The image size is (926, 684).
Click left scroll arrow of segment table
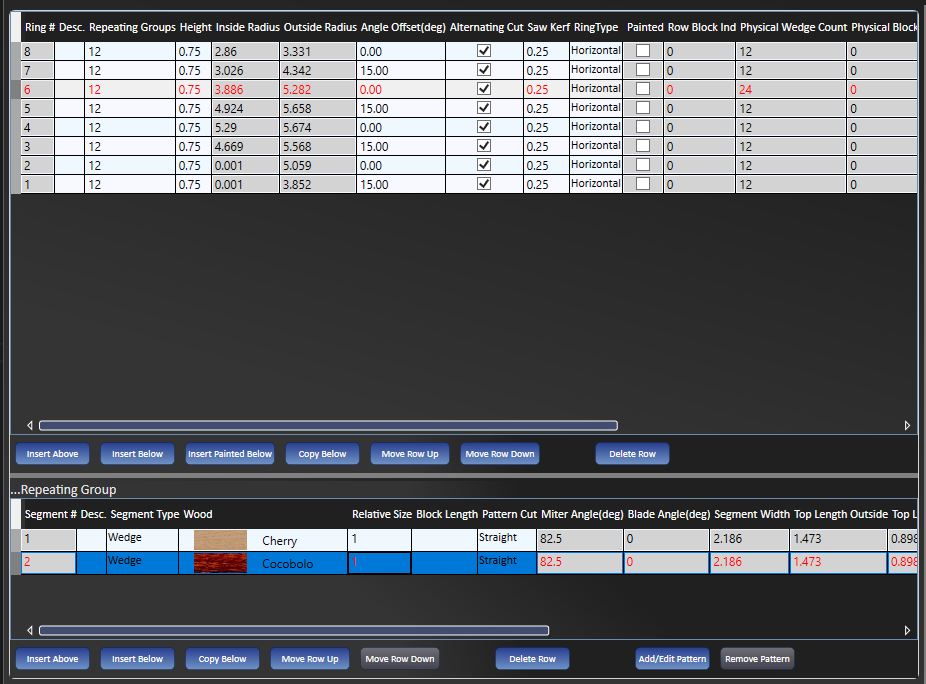[29, 631]
